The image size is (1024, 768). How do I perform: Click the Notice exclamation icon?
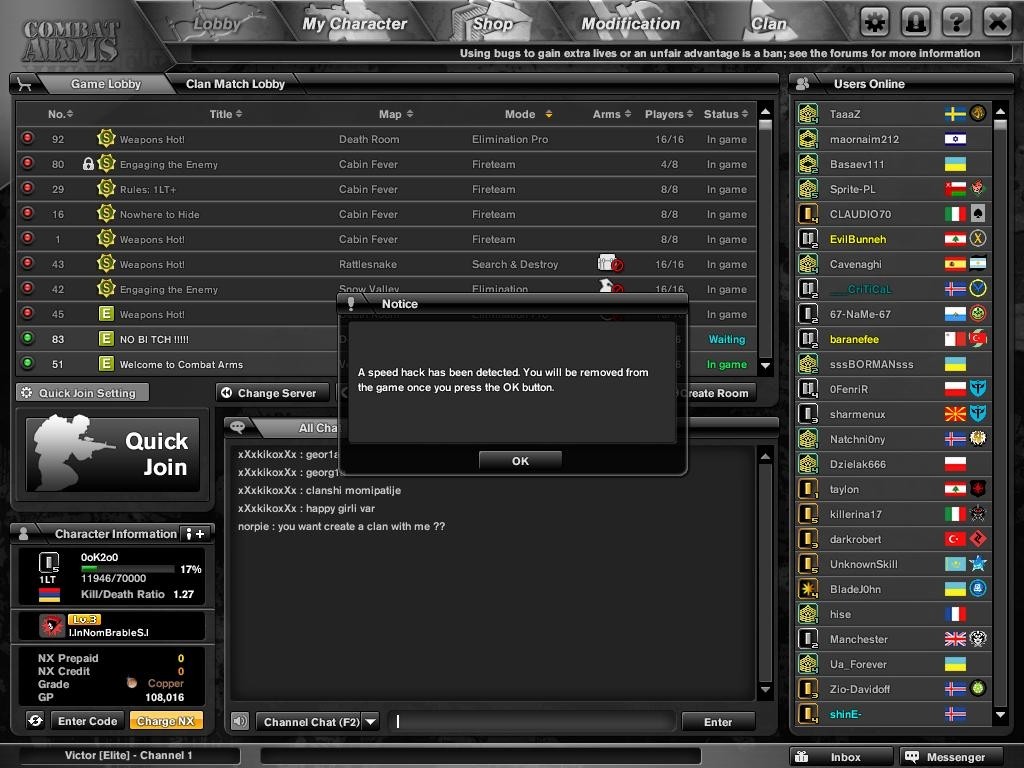pos(351,304)
